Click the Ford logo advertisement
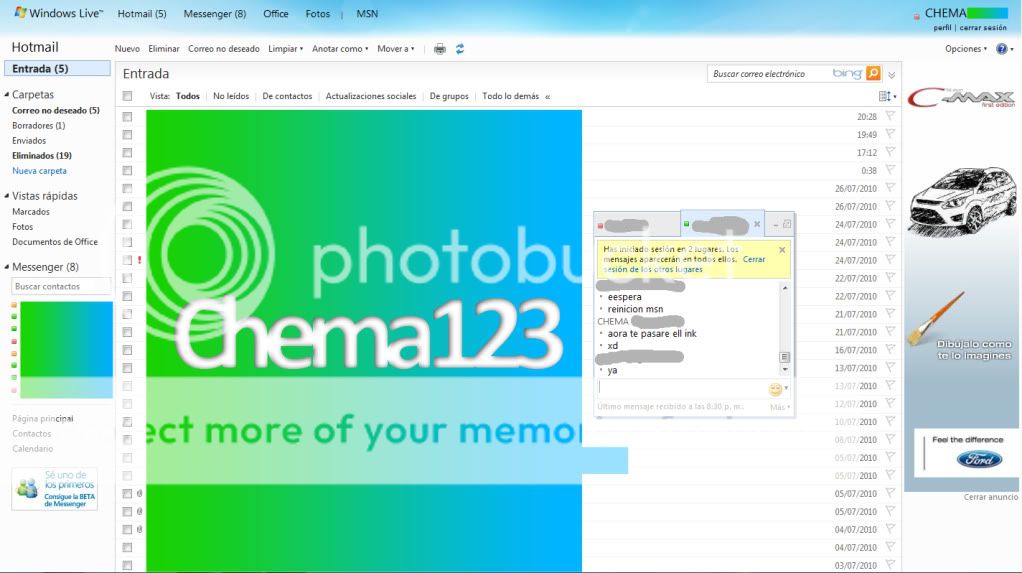This screenshot has width=1022, height=573. pos(979,459)
